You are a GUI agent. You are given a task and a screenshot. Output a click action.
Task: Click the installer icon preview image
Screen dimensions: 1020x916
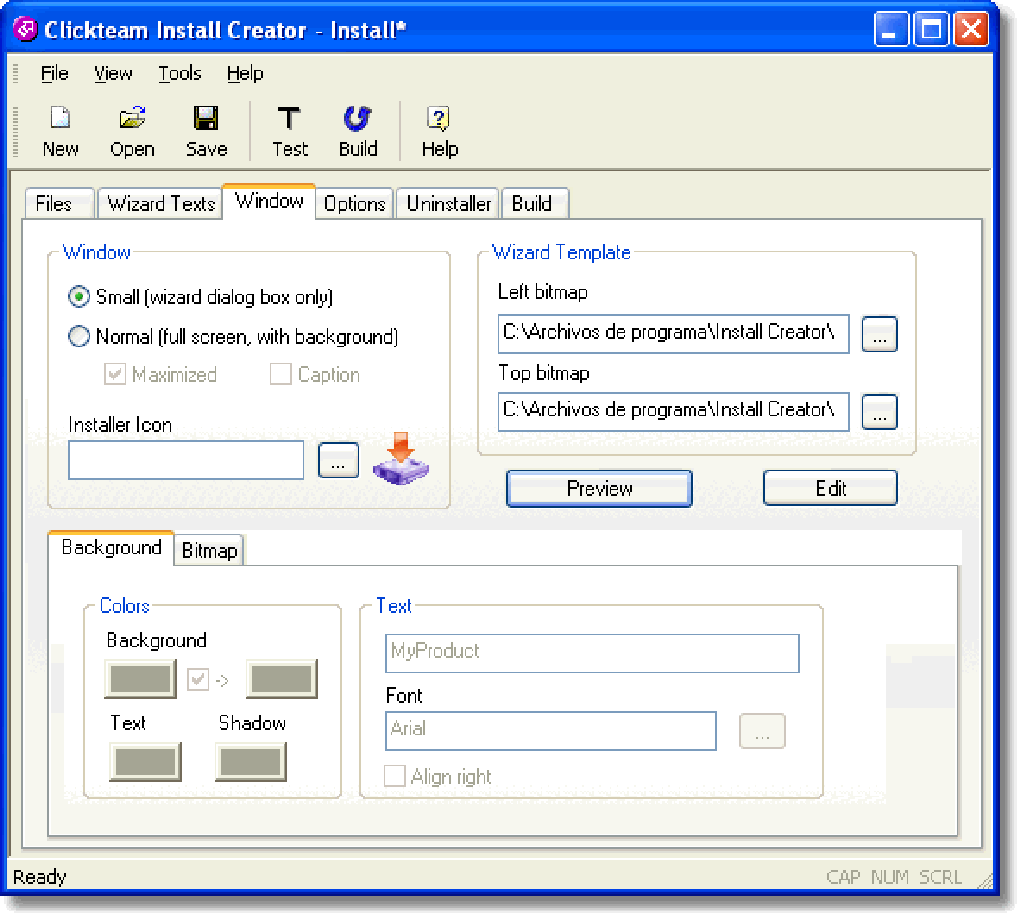(x=401, y=459)
